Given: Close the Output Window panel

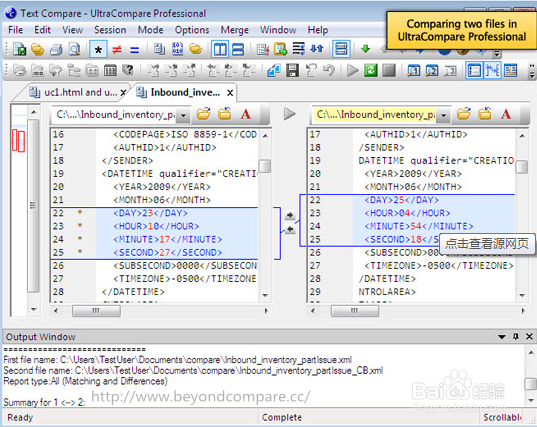Looking at the screenshot, I should pos(529,337).
